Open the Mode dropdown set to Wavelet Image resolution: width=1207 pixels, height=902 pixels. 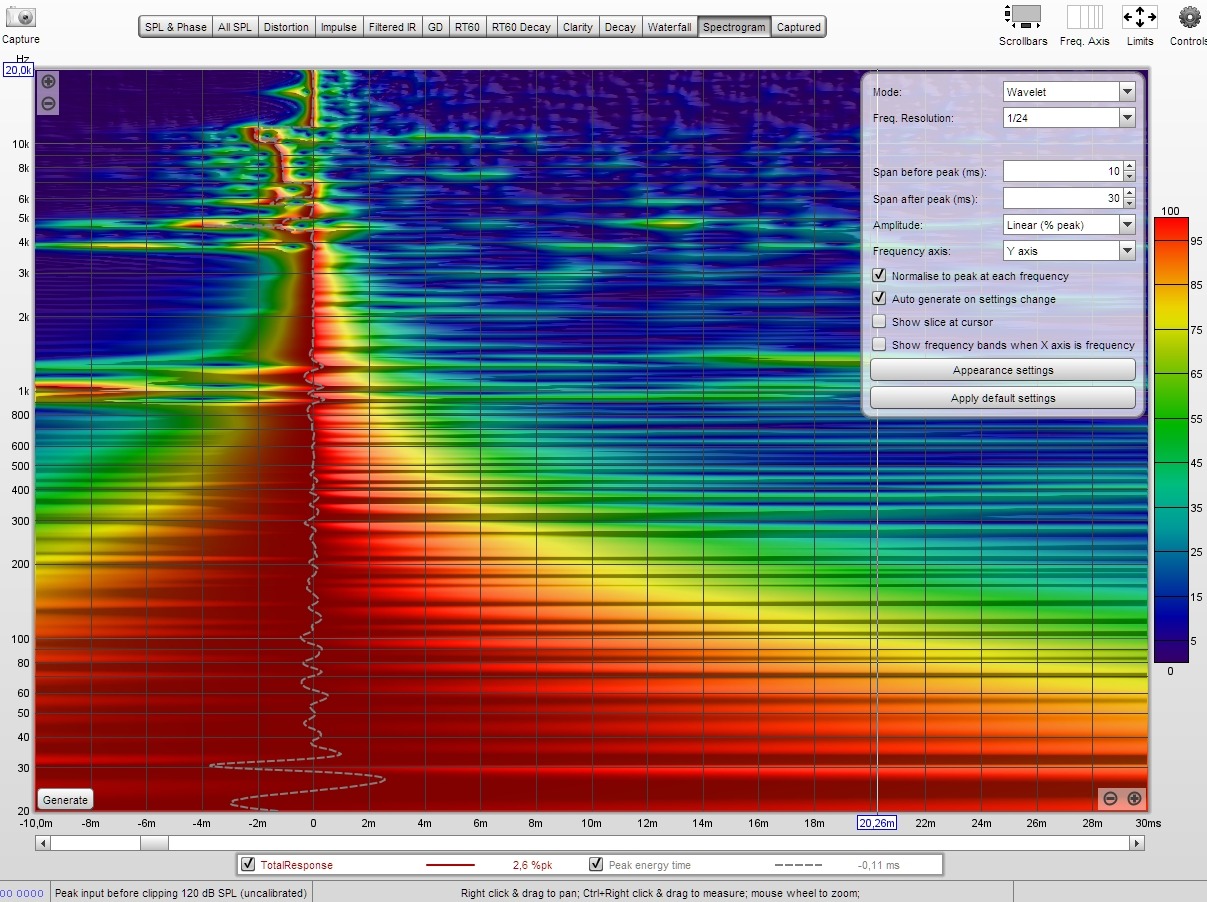[x=1069, y=92]
